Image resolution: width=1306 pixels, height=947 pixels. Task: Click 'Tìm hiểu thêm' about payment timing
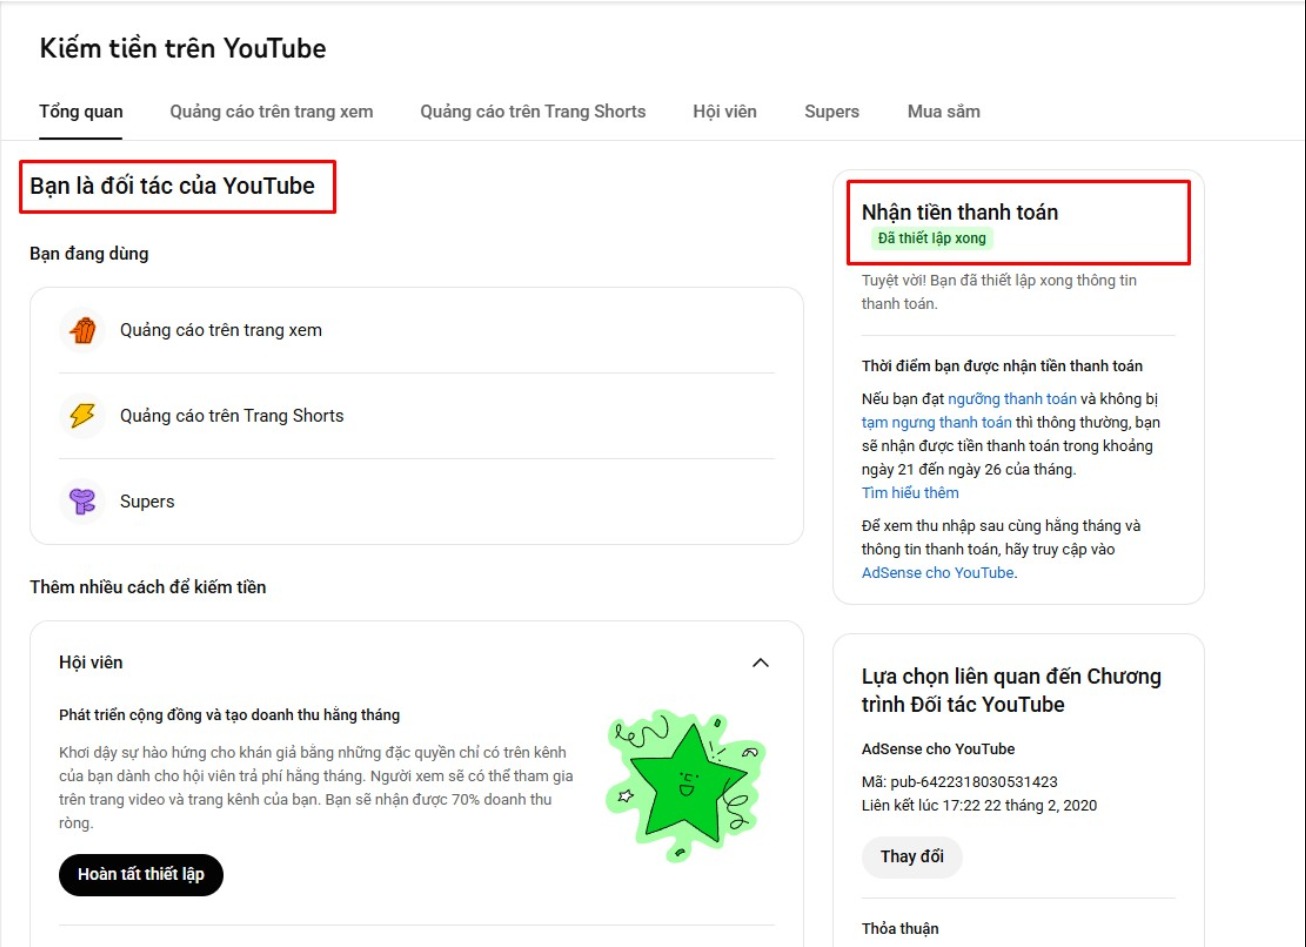[909, 492]
